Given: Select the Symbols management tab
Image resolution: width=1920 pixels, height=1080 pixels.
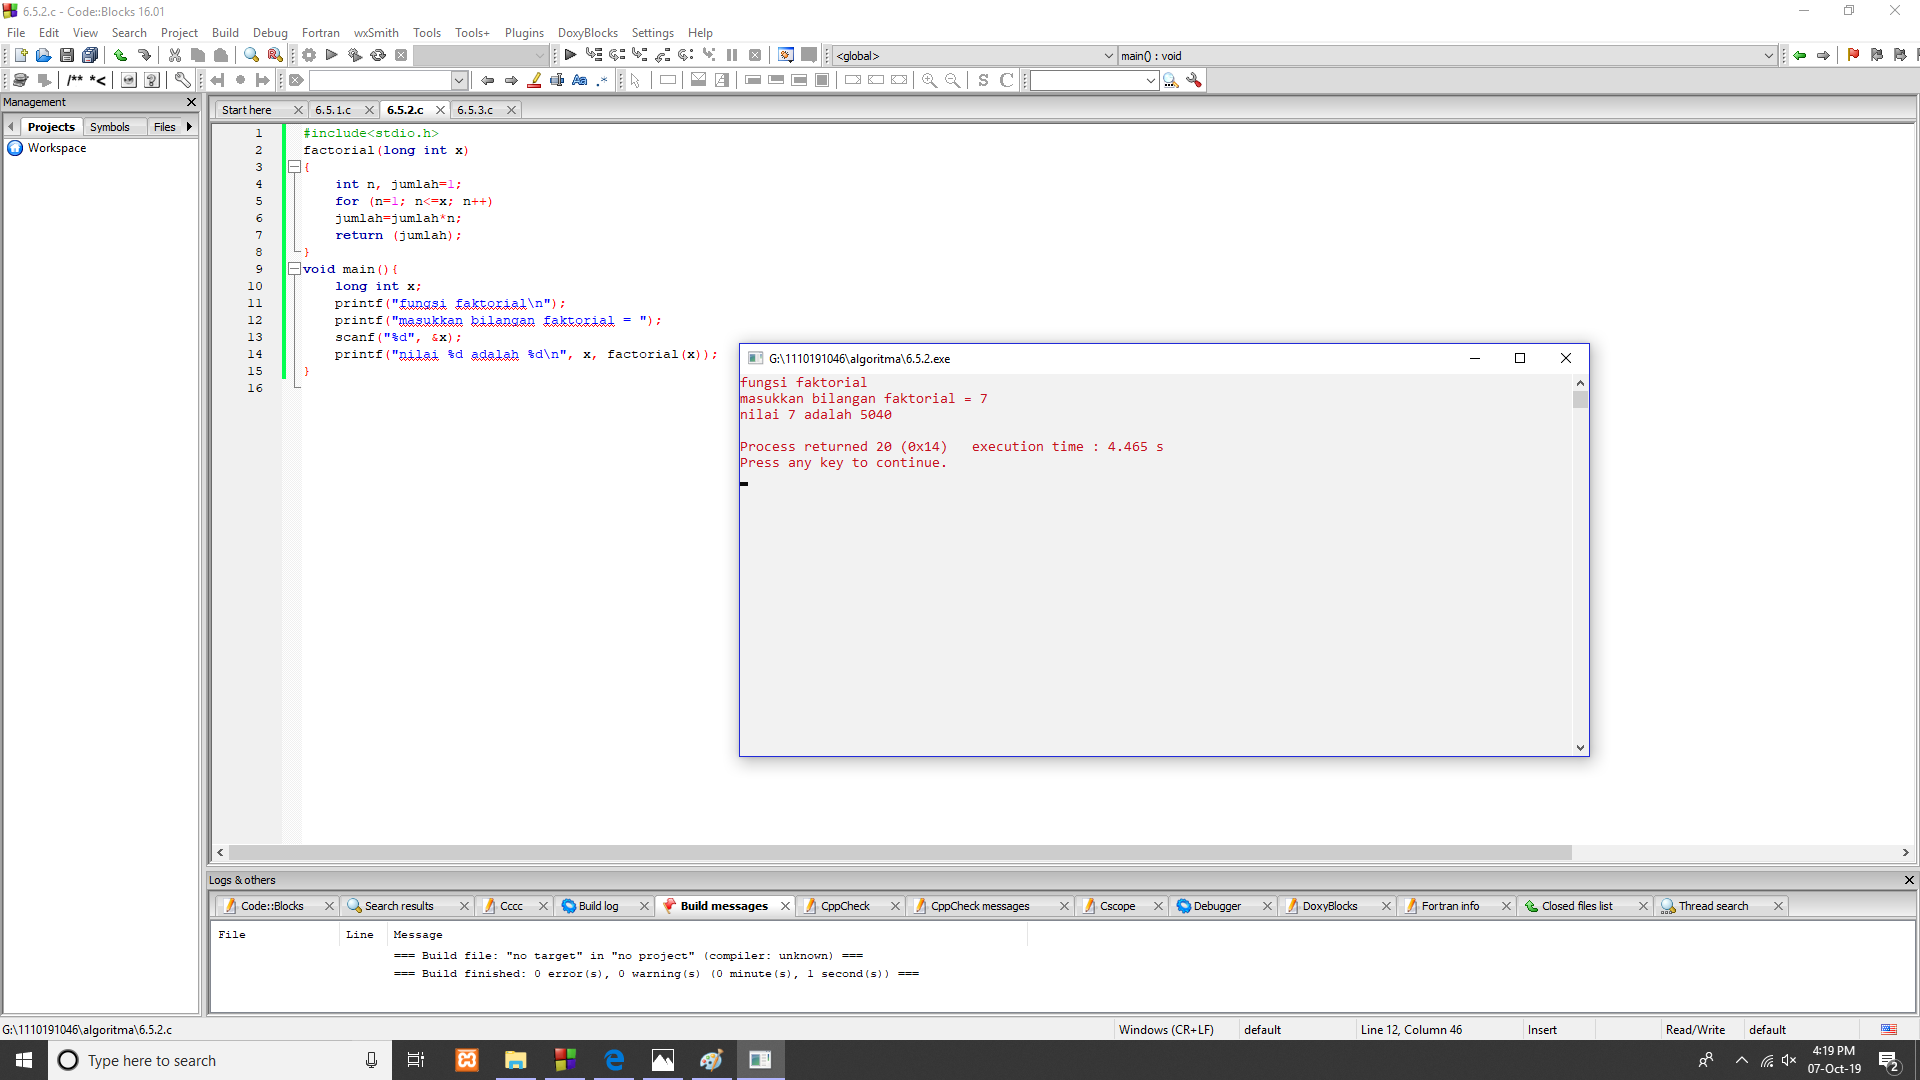Looking at the screenshot, I should pos(110,127).
